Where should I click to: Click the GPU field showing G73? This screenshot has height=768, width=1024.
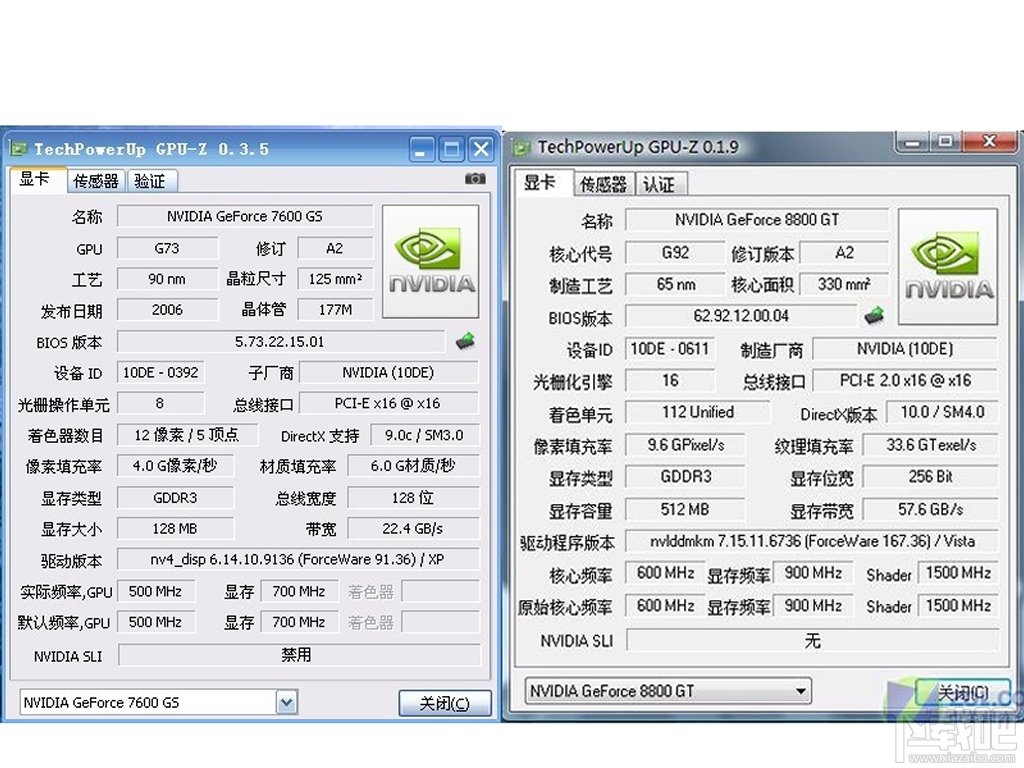[167, 248]
